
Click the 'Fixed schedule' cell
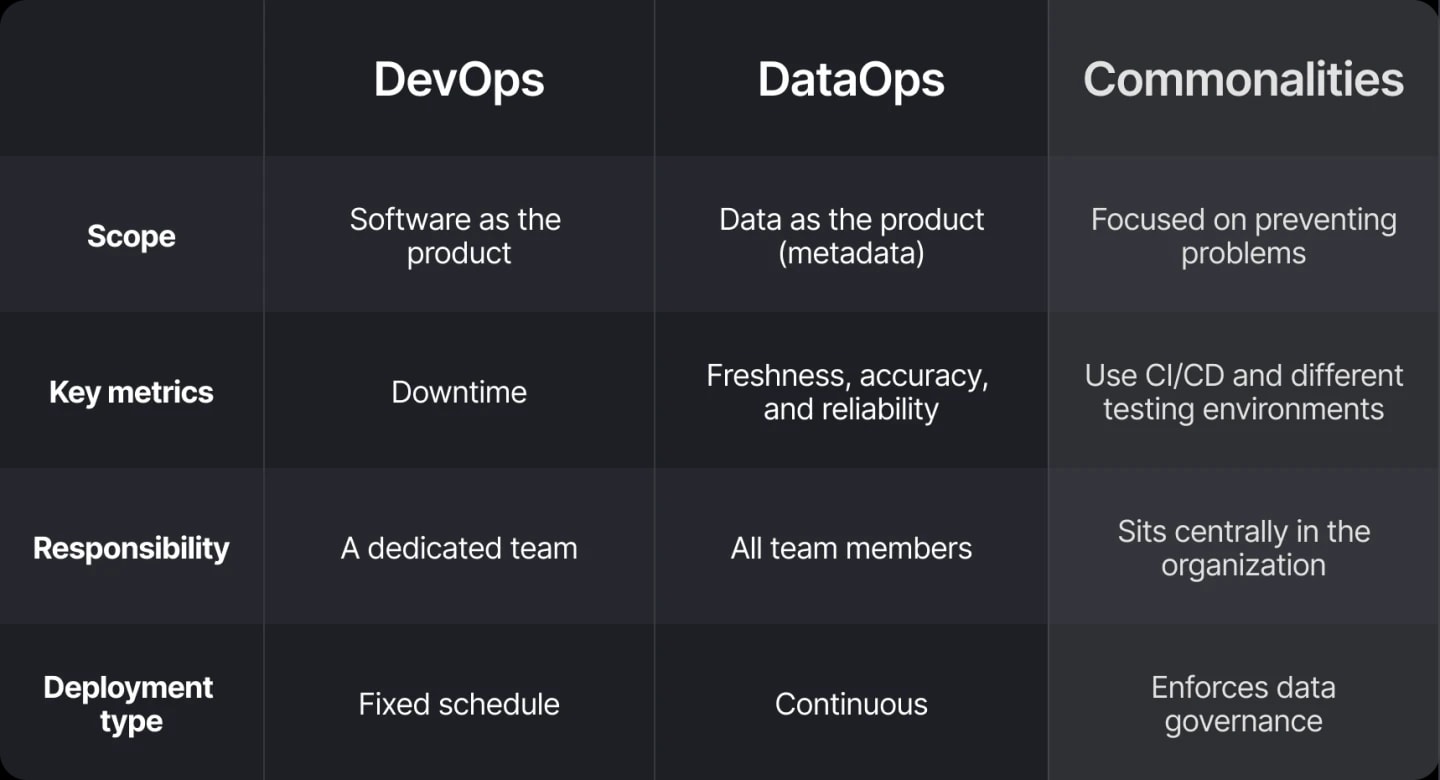pos(459,704)
